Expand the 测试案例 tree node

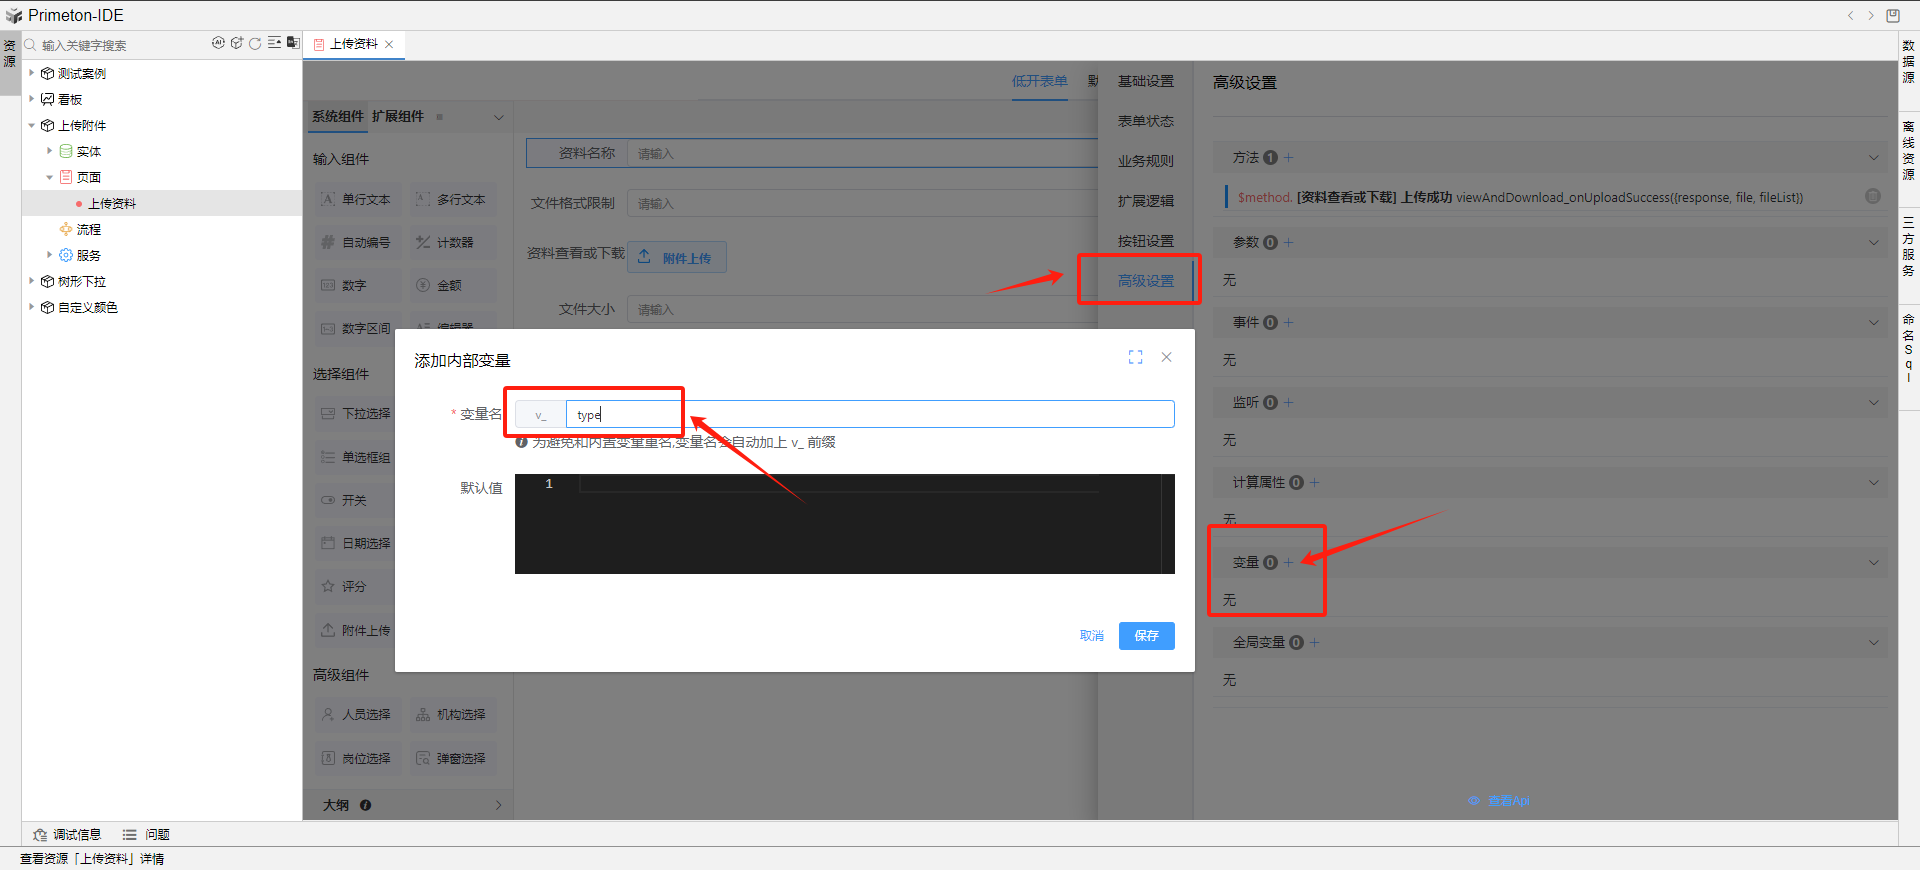pos(32,73)
